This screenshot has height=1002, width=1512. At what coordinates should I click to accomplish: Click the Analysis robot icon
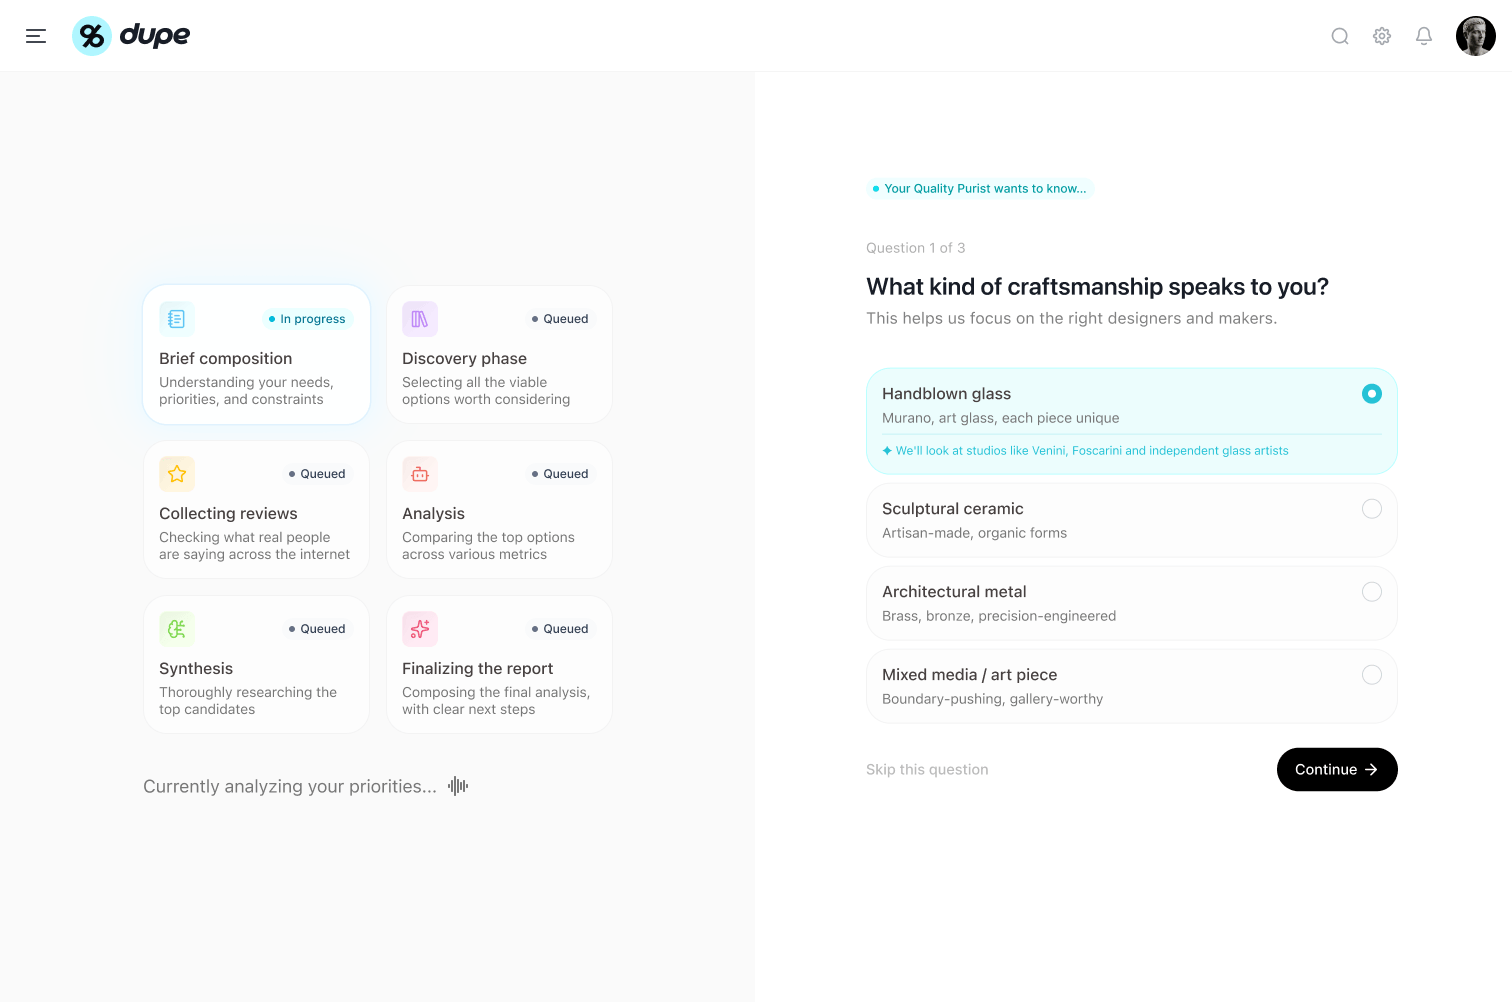click(420, 474)
